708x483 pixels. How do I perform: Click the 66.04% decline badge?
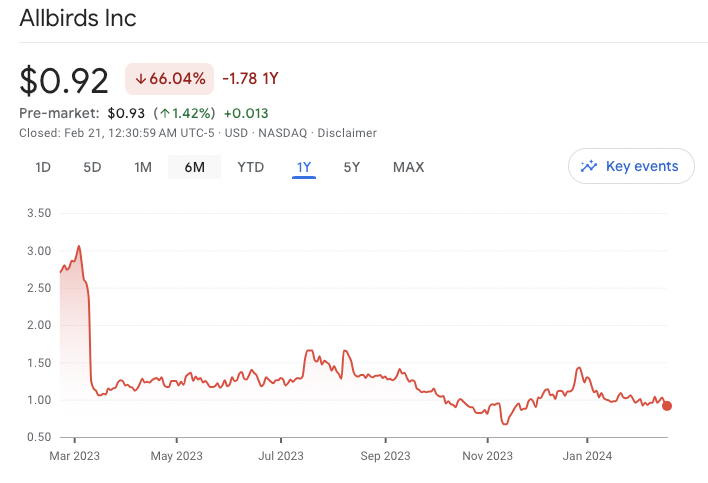tap(169, 79)
